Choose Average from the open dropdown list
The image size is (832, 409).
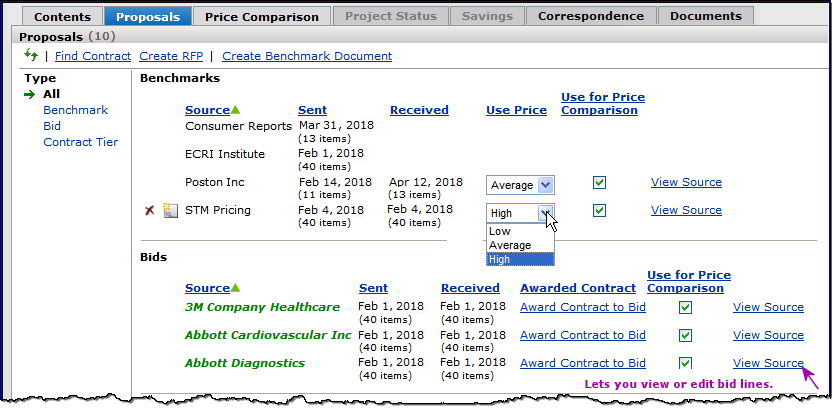tap(511, 245)
